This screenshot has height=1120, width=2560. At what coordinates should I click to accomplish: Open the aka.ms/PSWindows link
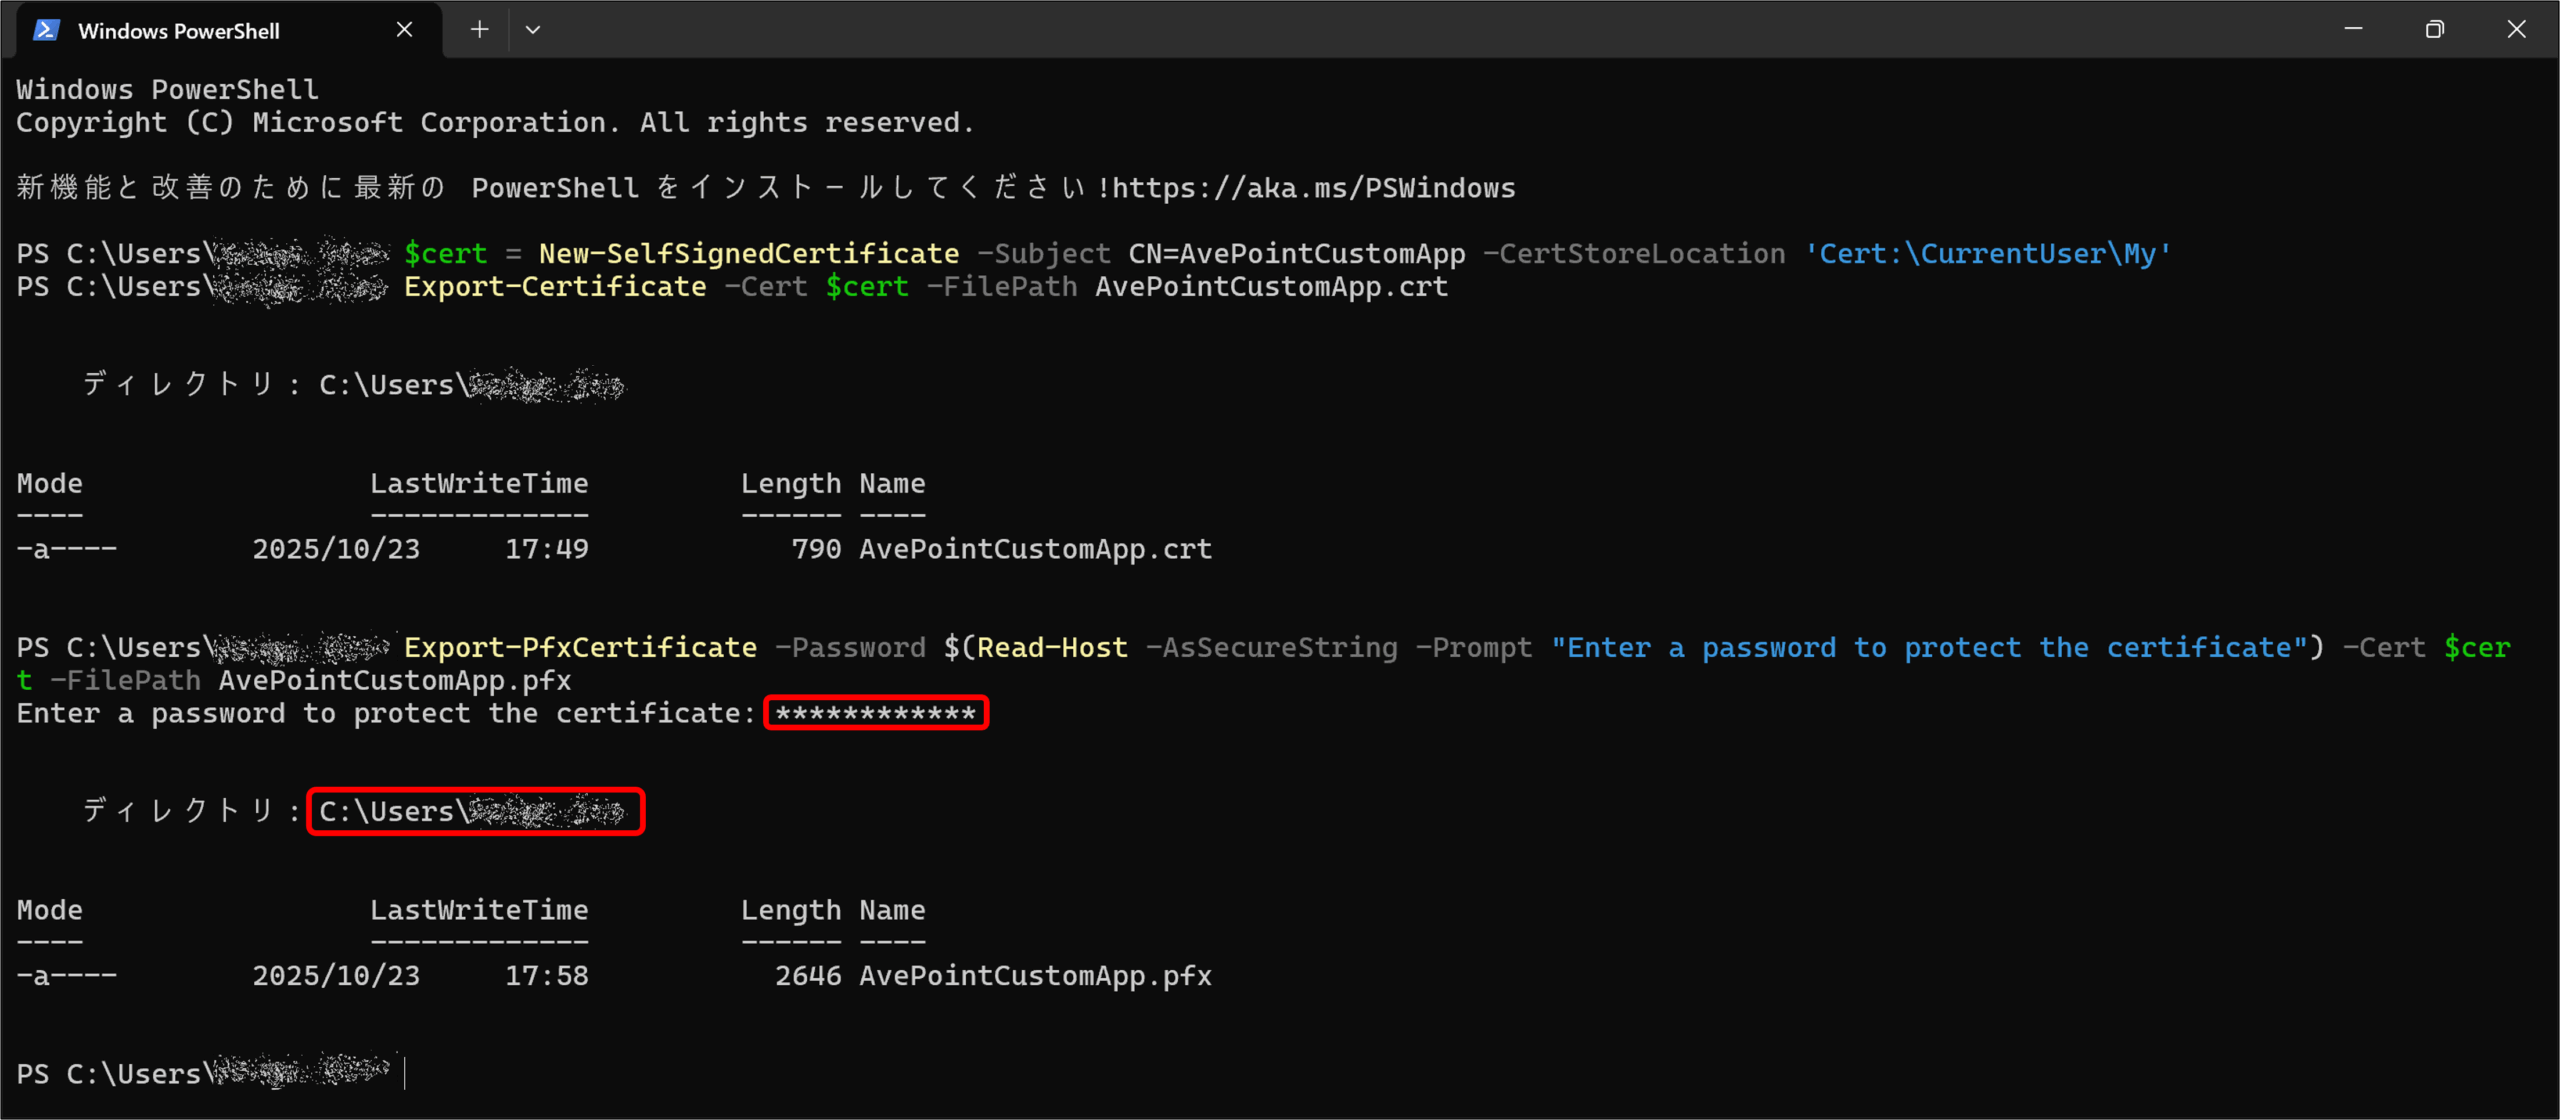tap(1314, 188)
